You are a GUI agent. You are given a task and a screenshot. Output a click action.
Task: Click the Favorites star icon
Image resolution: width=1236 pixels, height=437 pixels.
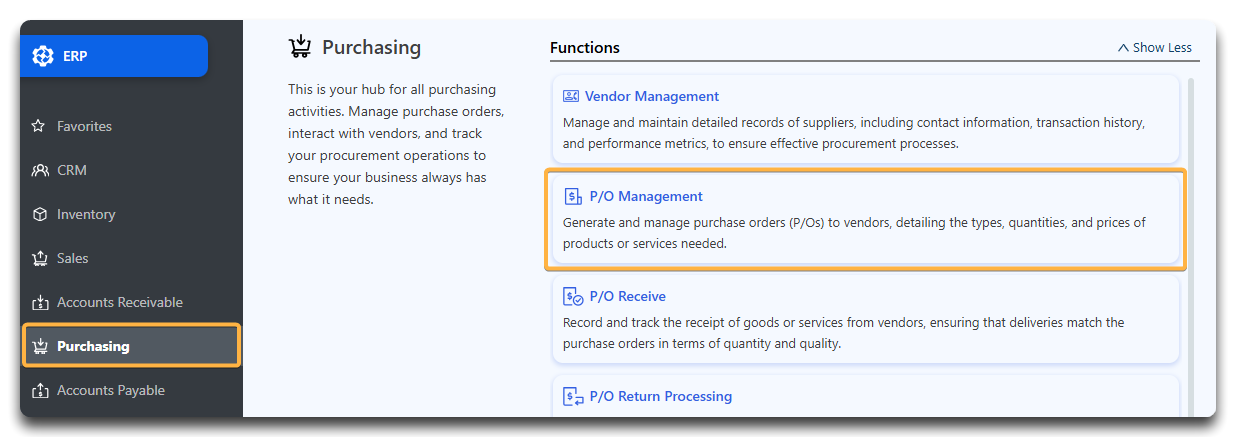39,126
